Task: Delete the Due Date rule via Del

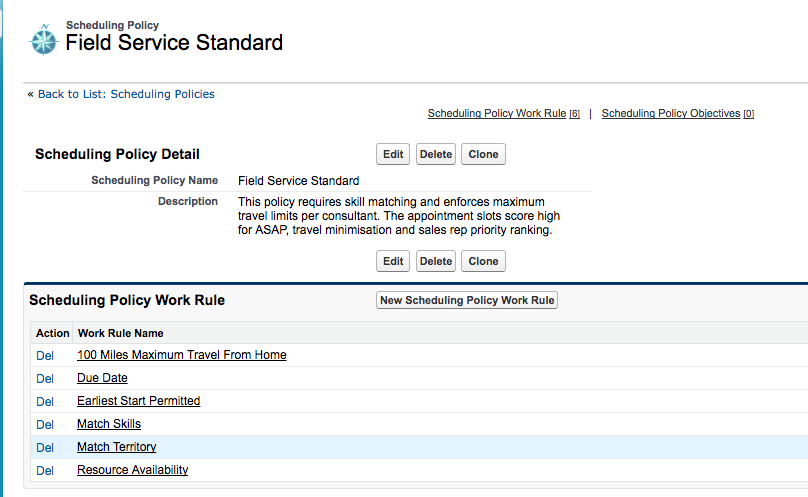Action: click(x=45, y=378)
